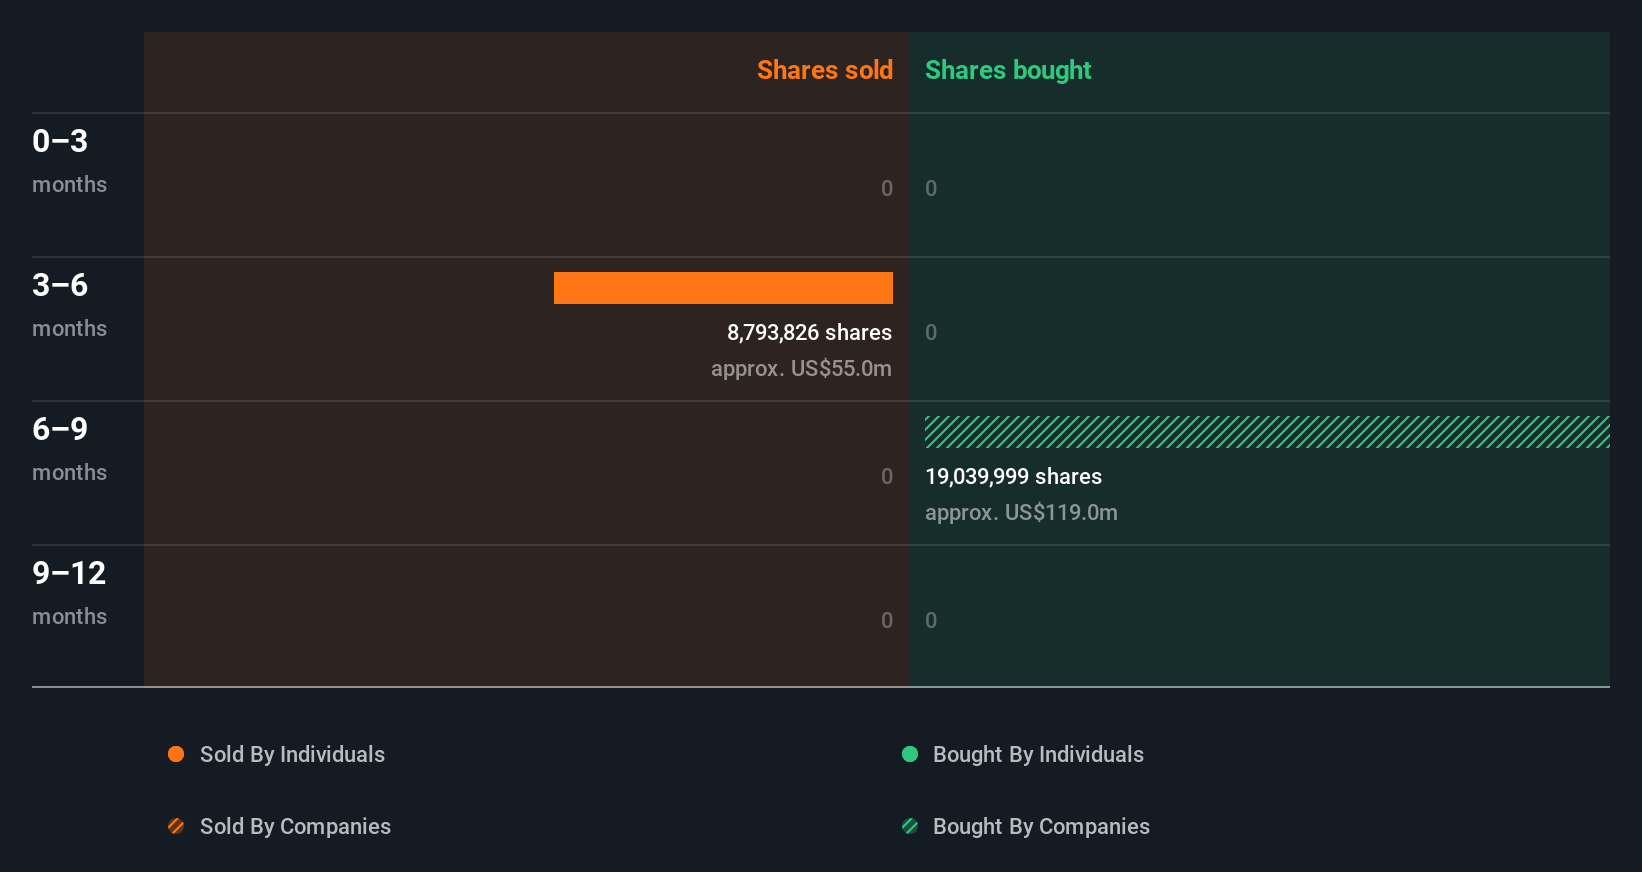
Task: Click the green Bought By Individuals legend dot
Action: (x=910, y=754)
